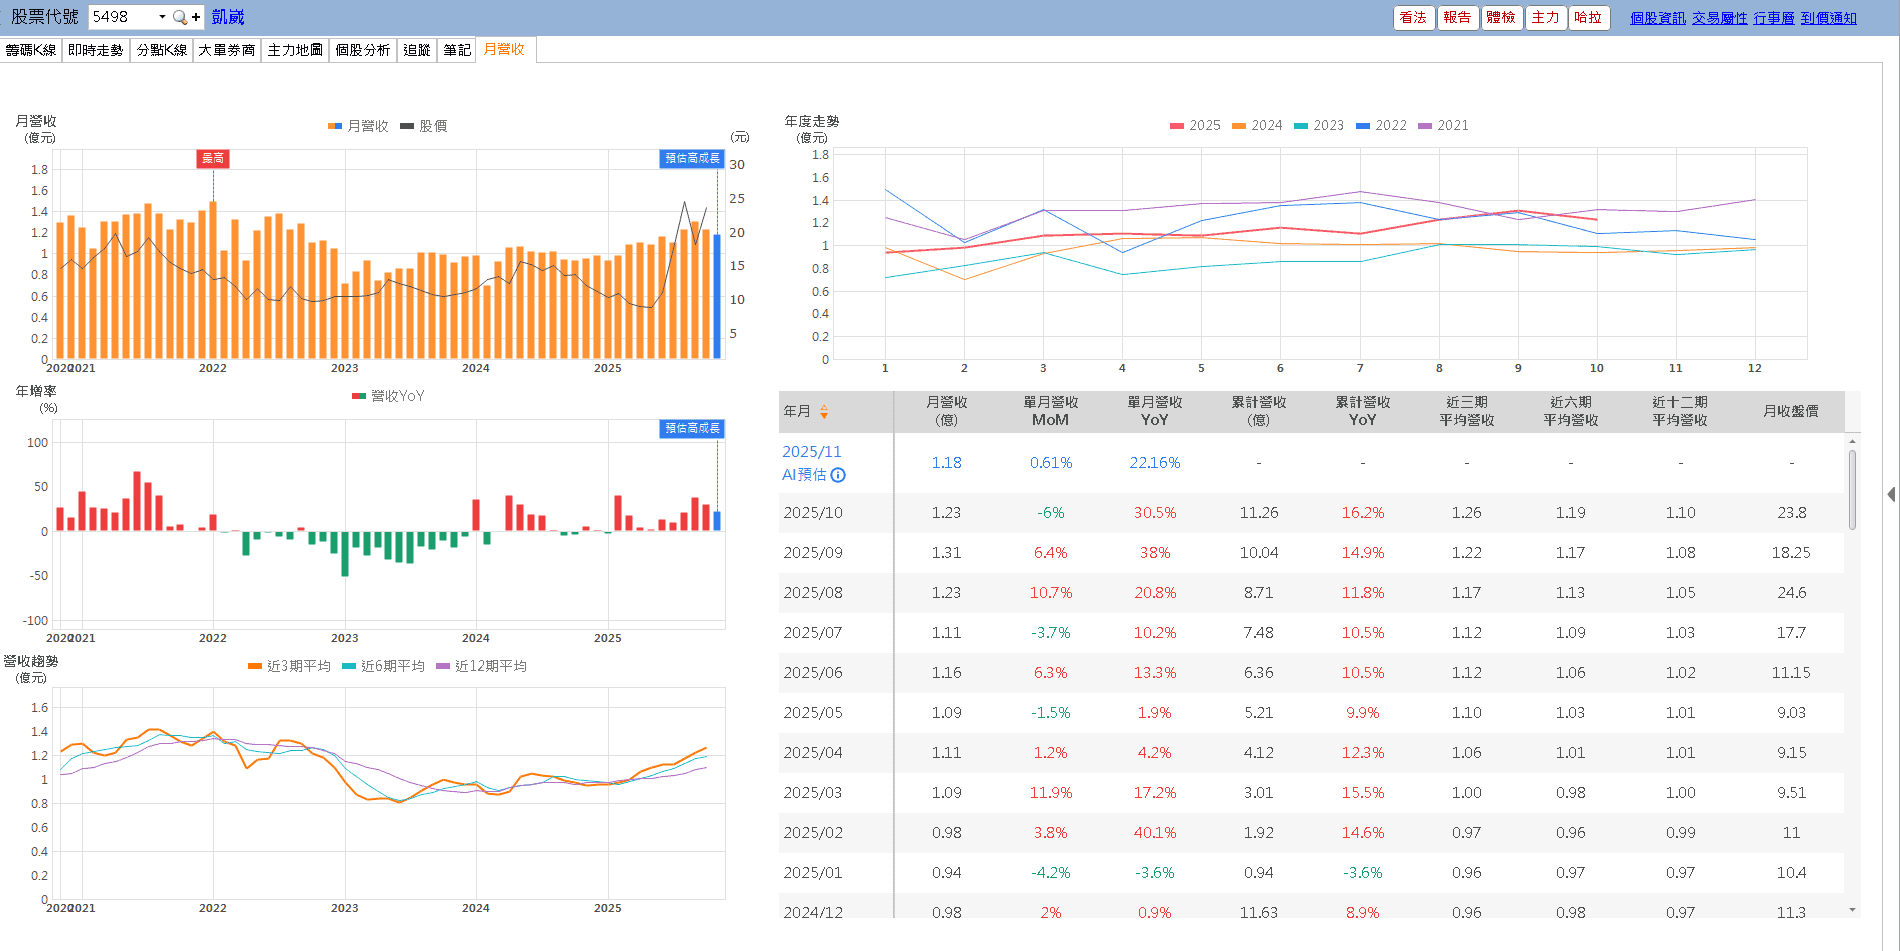Click the table scrollbar down arrow

point(1852,910)
